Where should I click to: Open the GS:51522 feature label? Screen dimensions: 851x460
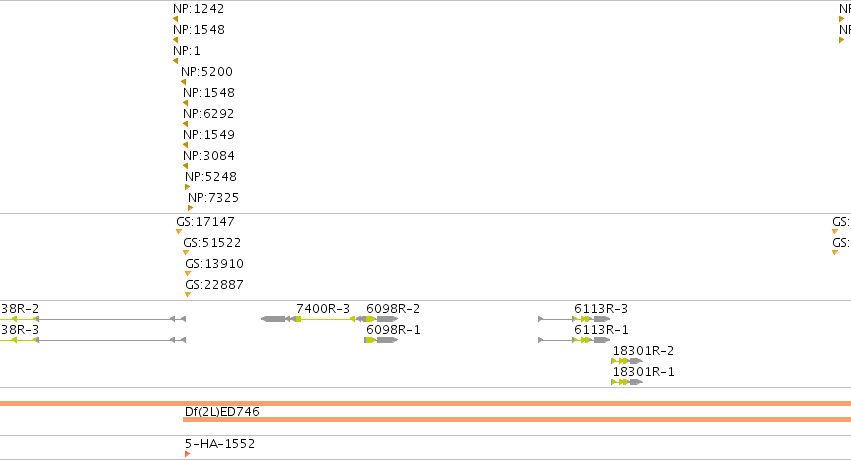212,243
